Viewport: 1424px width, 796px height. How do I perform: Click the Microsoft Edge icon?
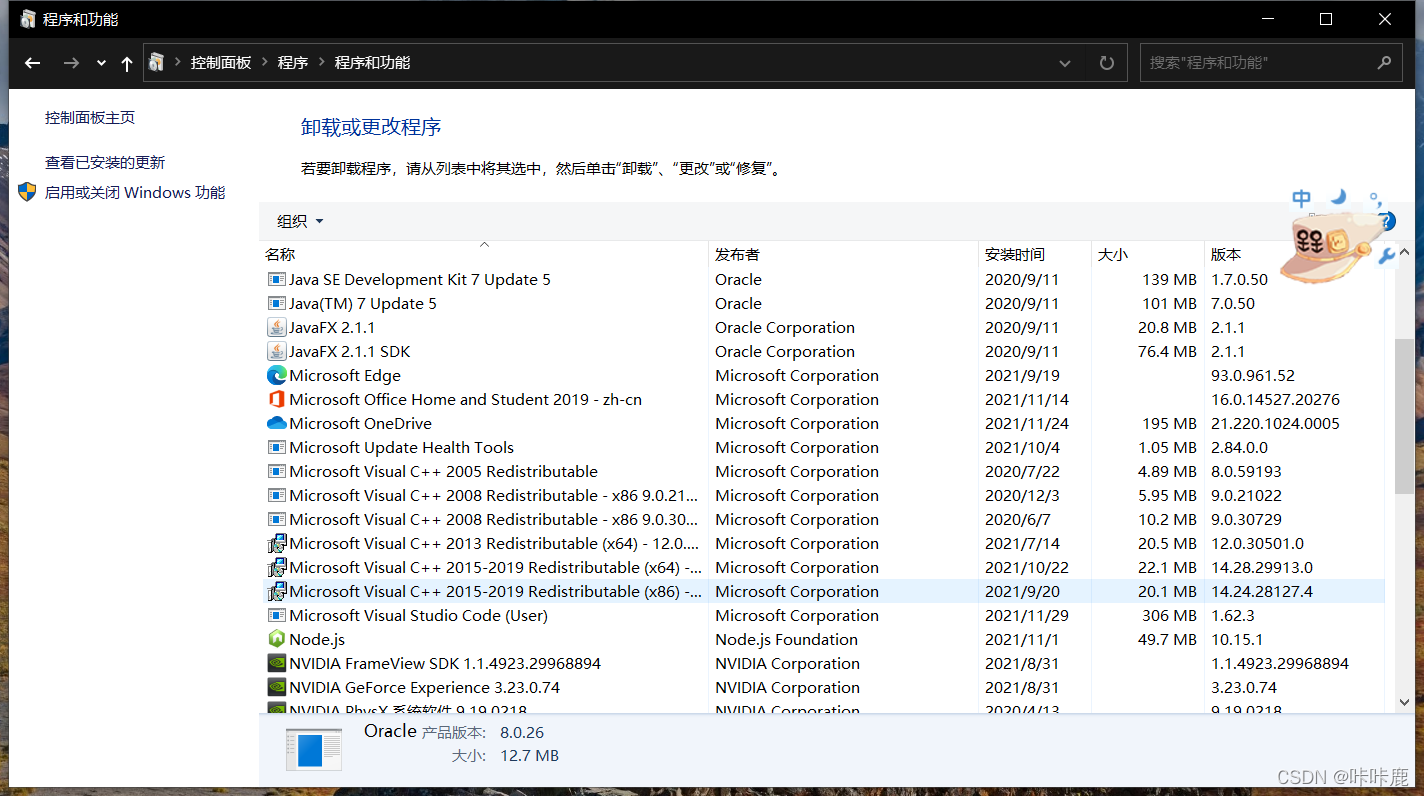coord(277,376)
